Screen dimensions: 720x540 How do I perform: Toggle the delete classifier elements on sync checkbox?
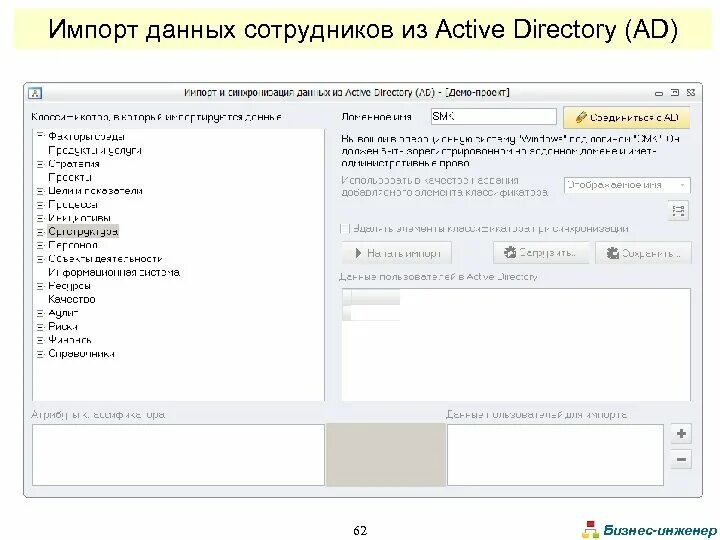(x=345, y=228)
